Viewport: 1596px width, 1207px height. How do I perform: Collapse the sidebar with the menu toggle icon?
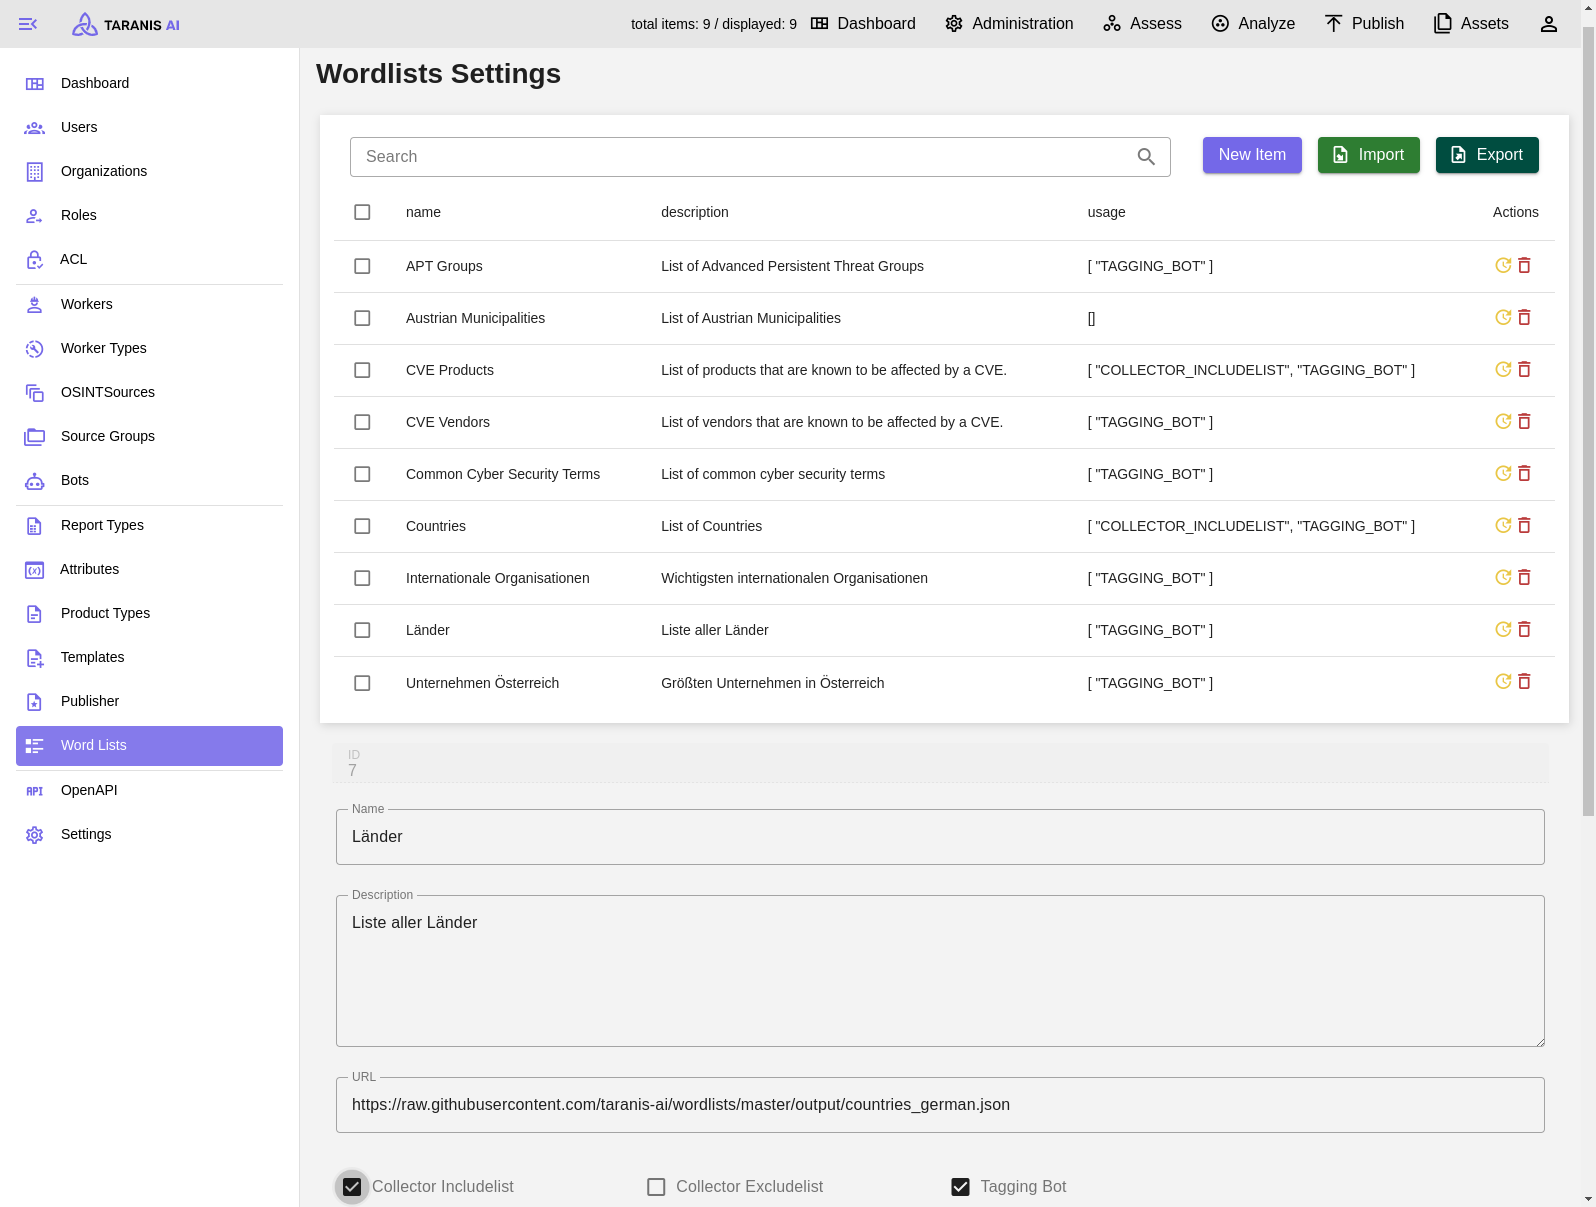28,24
